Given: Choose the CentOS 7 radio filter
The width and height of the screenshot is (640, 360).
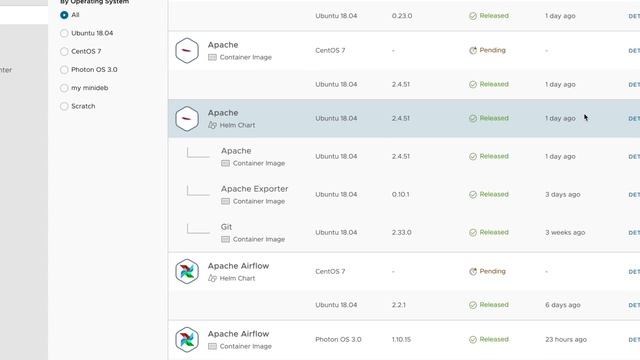Looking at the screenshot, I should [x=64, y=51].
